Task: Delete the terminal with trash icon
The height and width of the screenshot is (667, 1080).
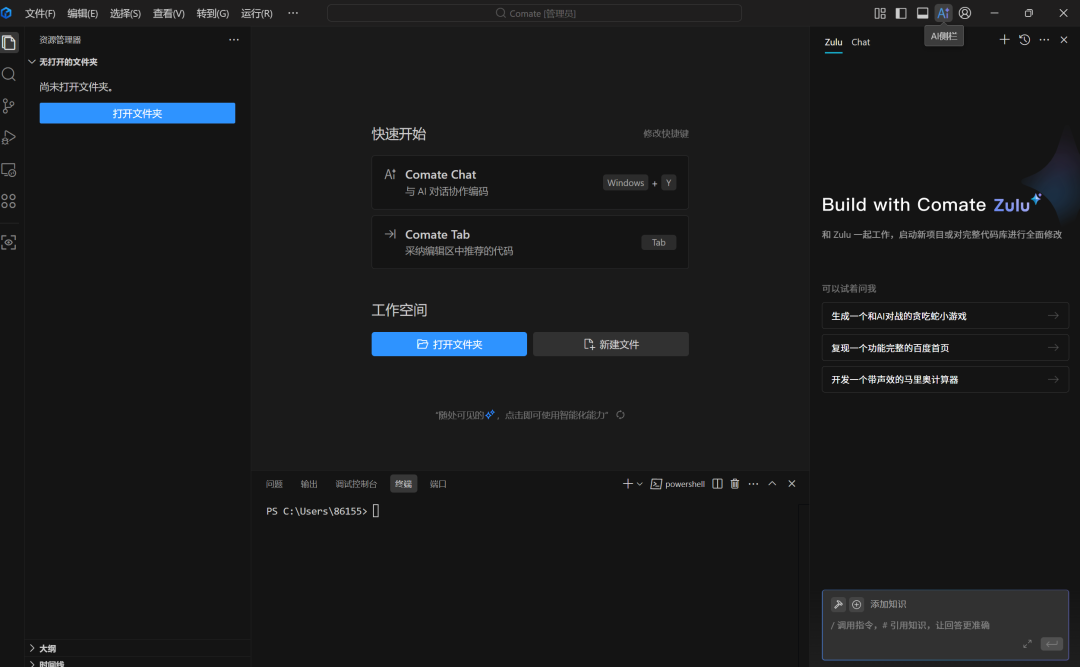Action: click(x=735, y=484)
